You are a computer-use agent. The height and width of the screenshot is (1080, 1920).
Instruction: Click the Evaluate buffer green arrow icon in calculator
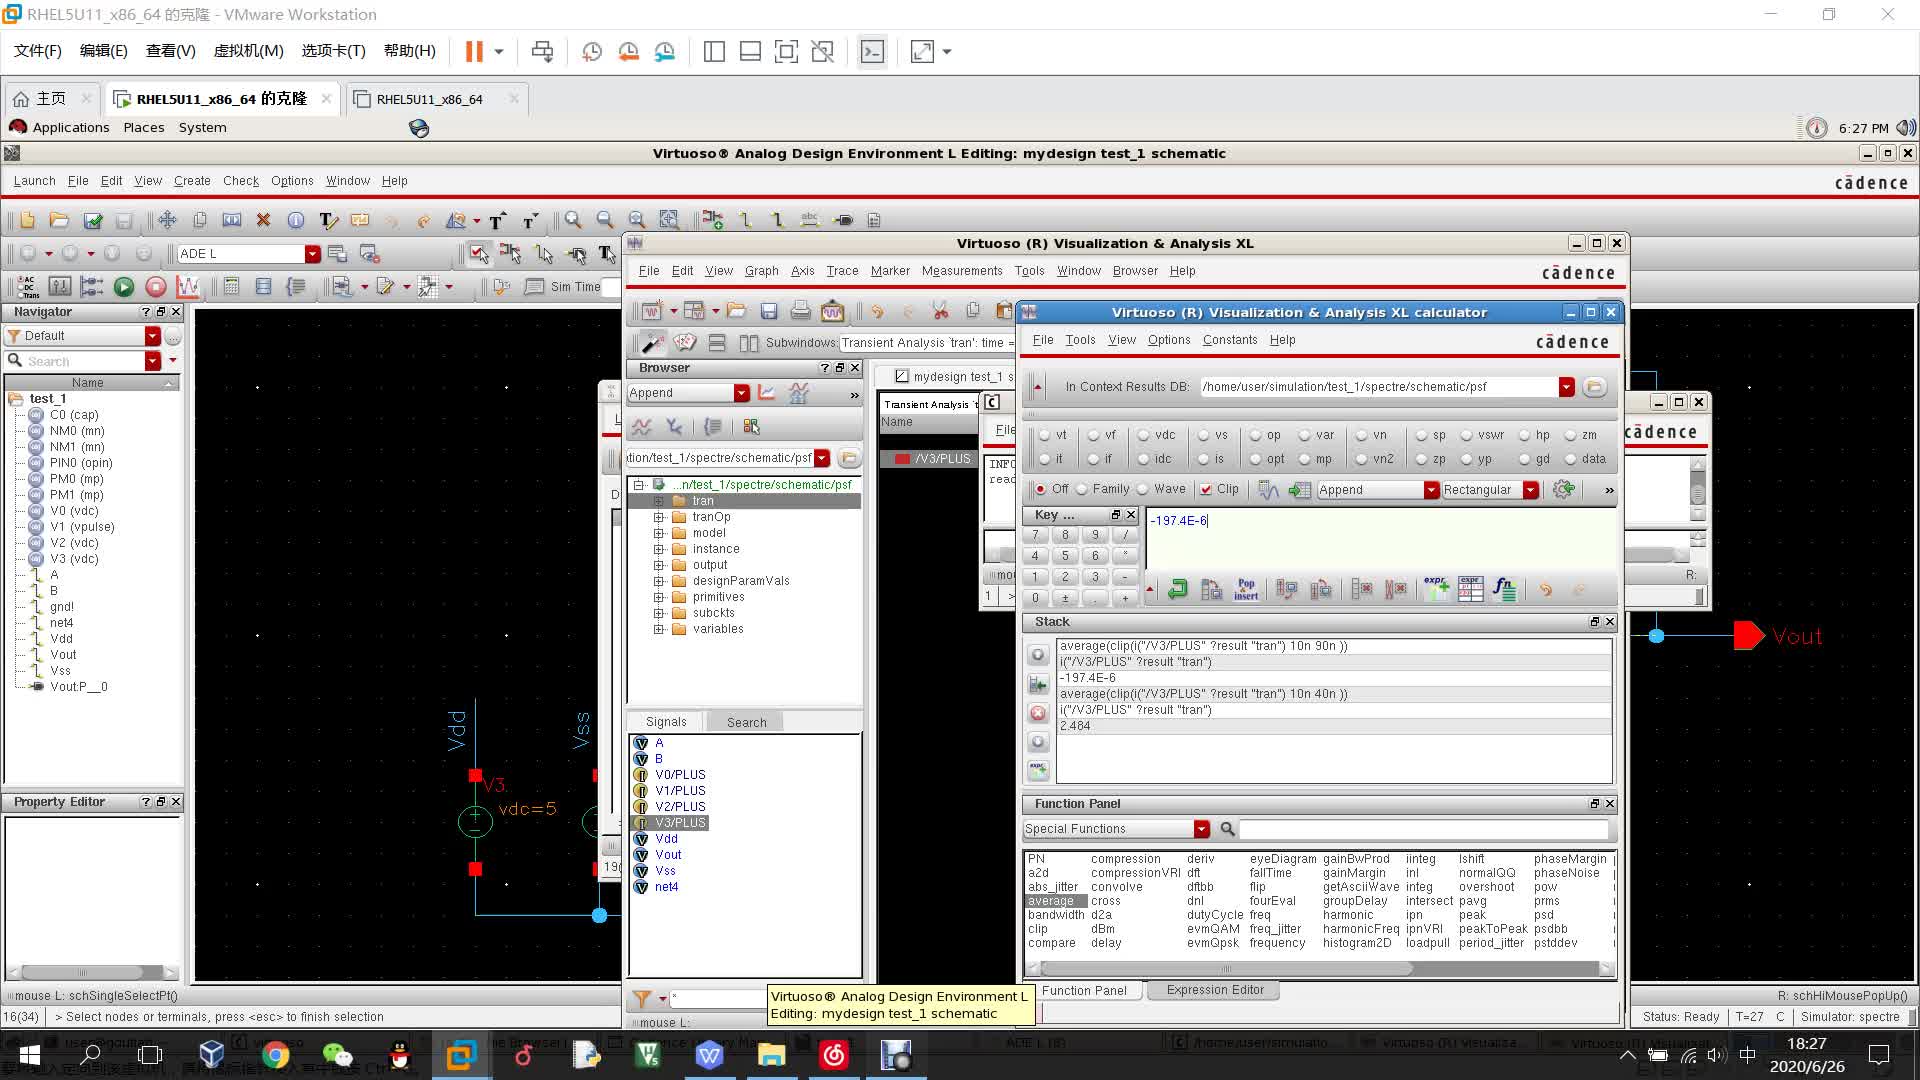pos(1177,589)
